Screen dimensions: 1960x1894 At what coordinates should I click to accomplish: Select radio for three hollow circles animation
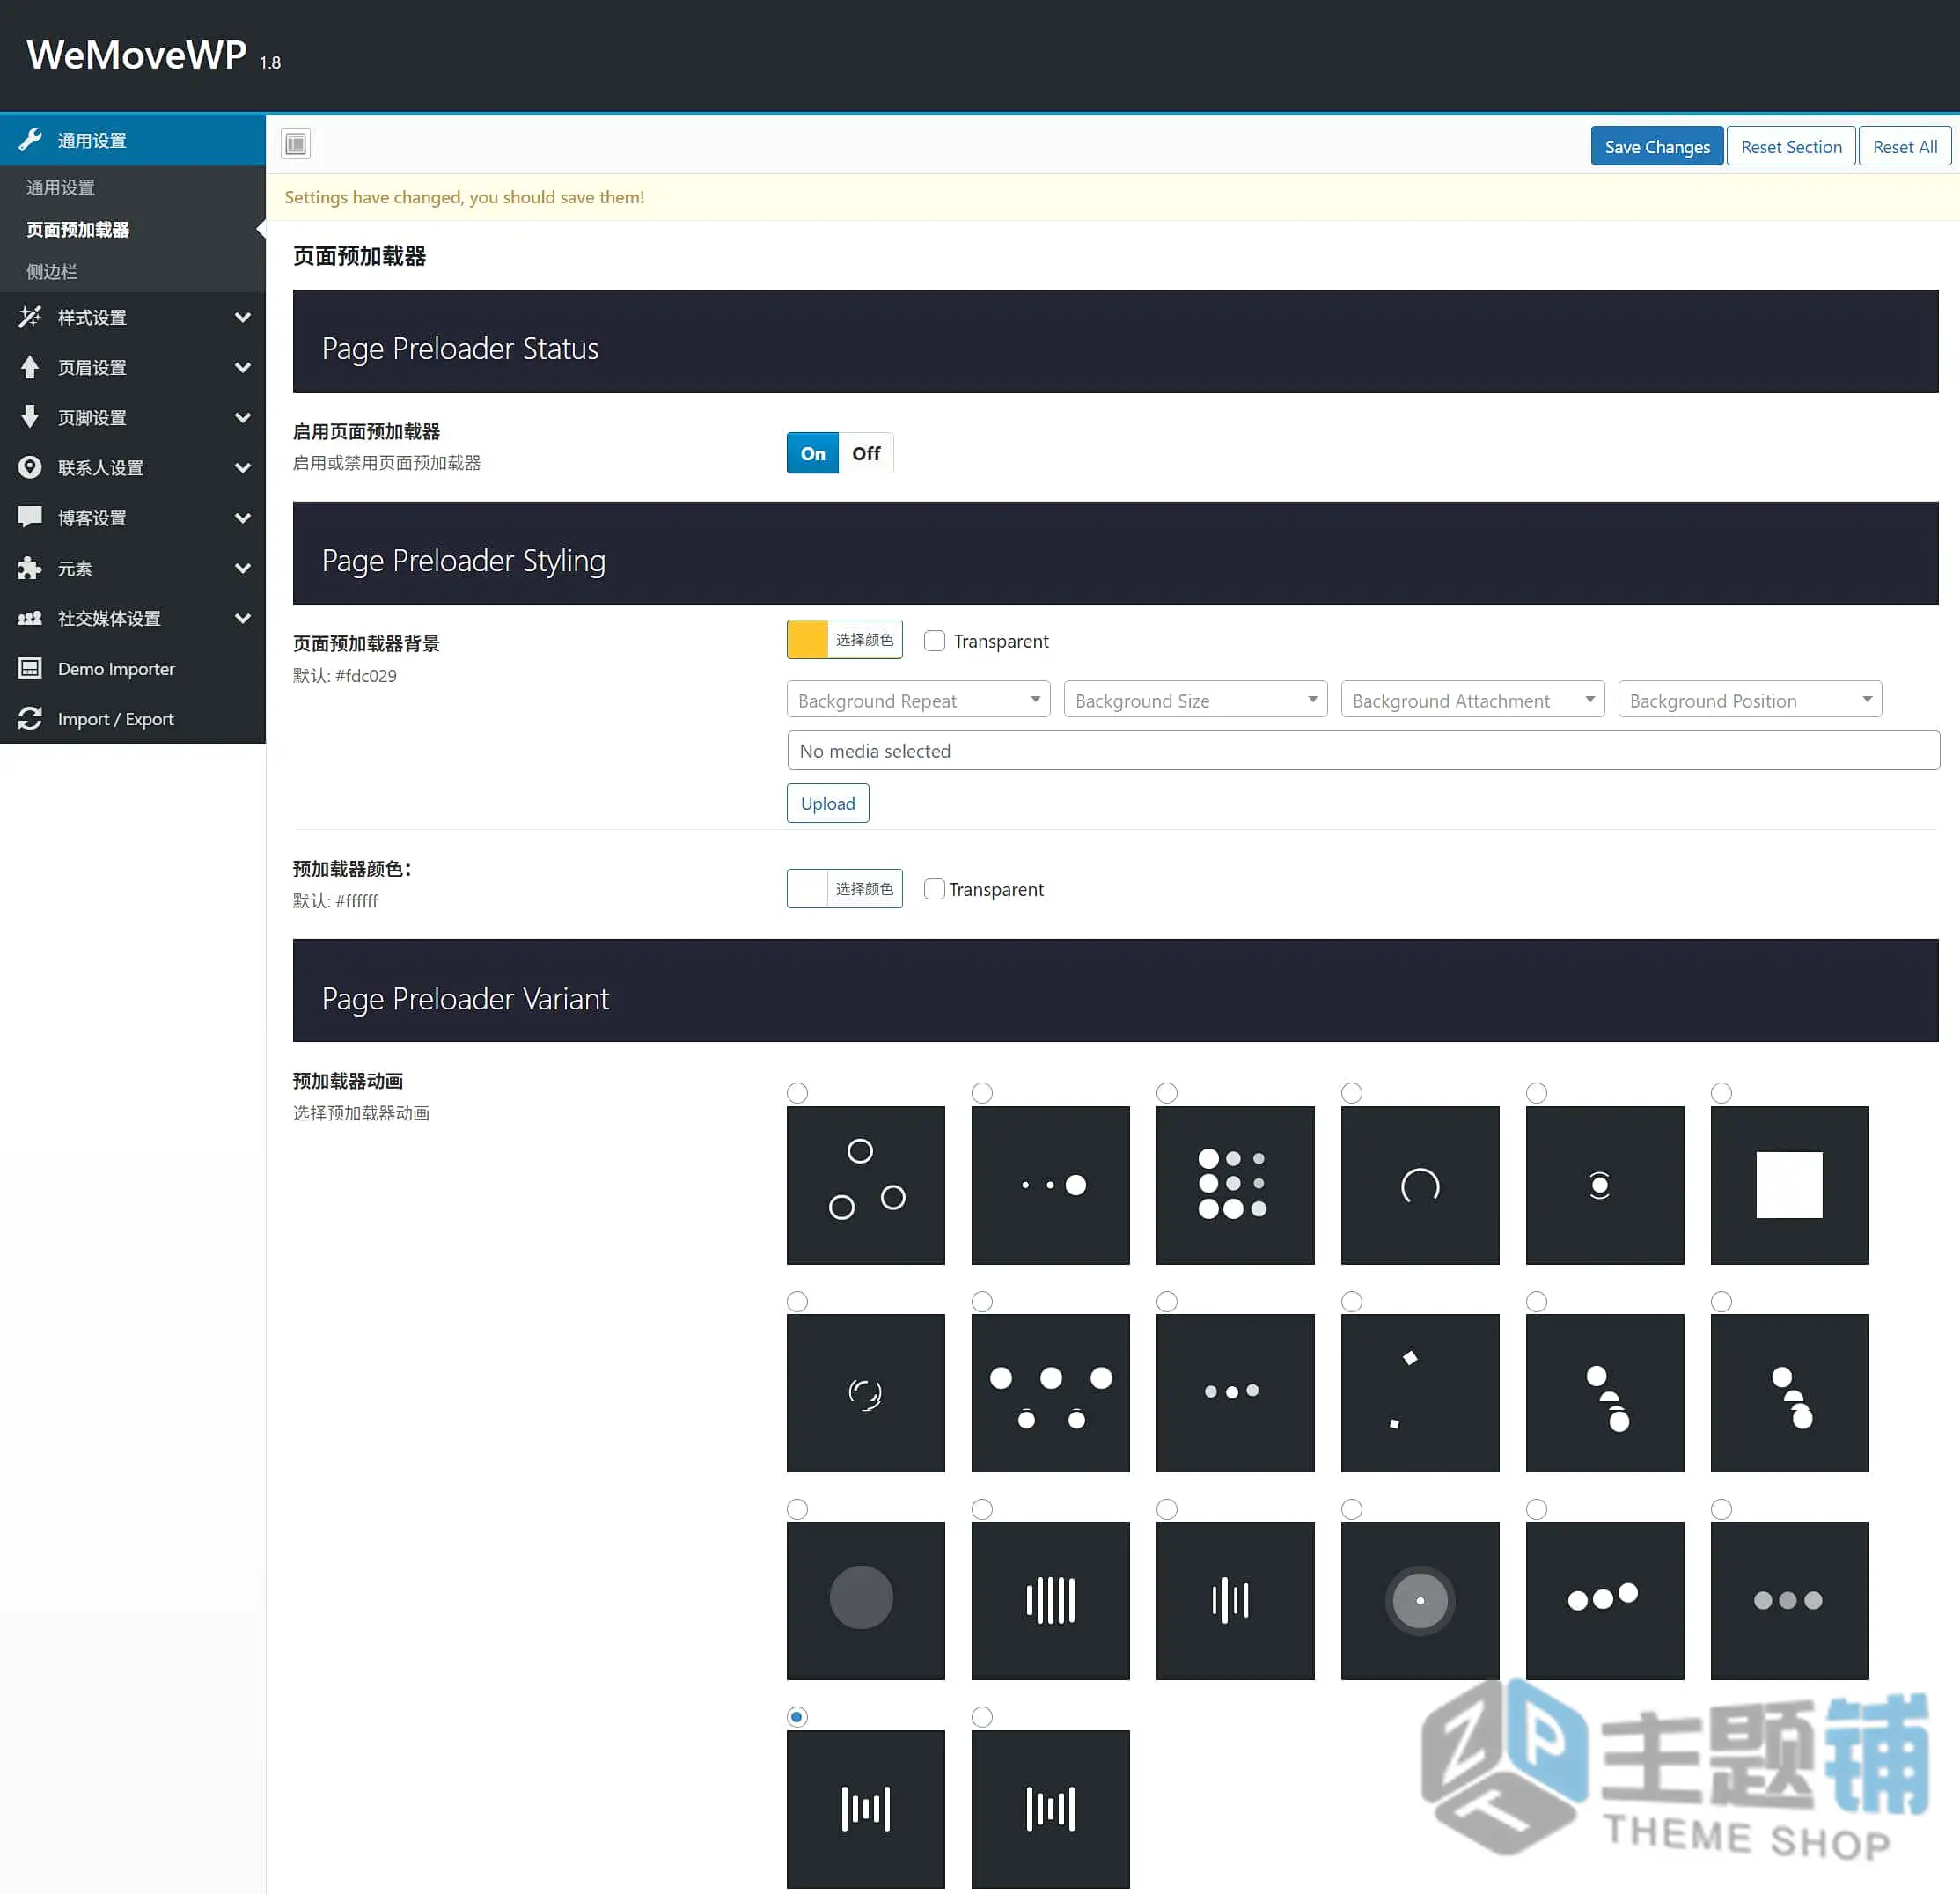[797, 1093]
